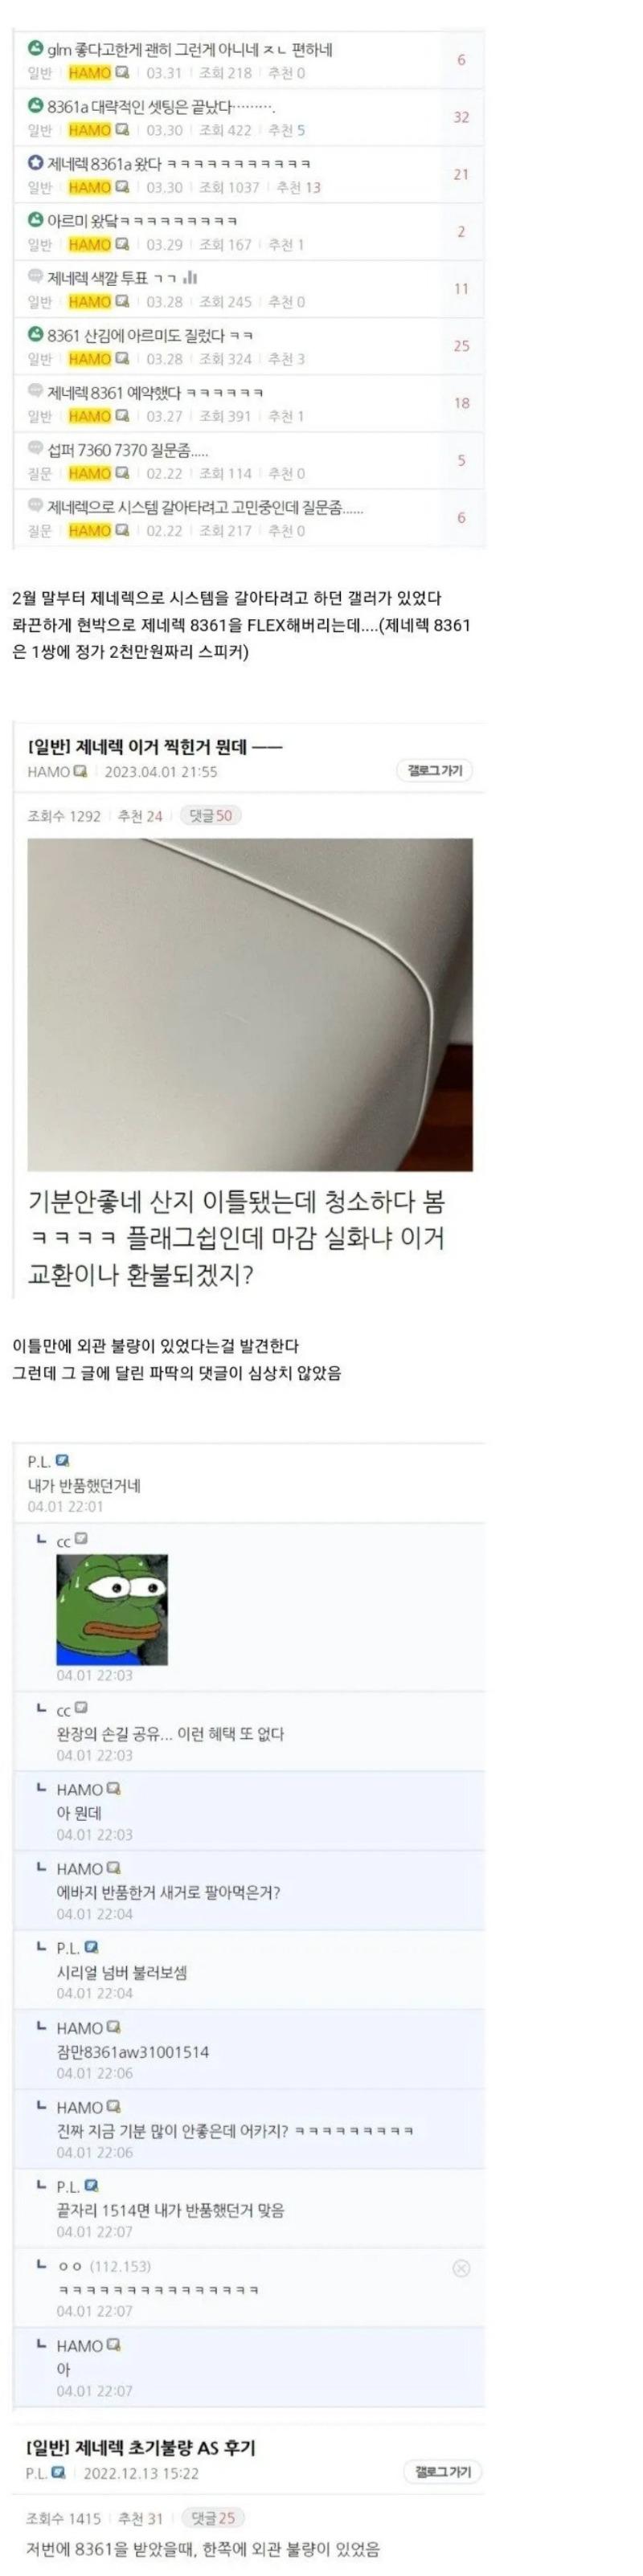Screen dimensions: 643x2576
Task: Click the HAMO nickname on the serial number reply
Action: point(80,2028)
